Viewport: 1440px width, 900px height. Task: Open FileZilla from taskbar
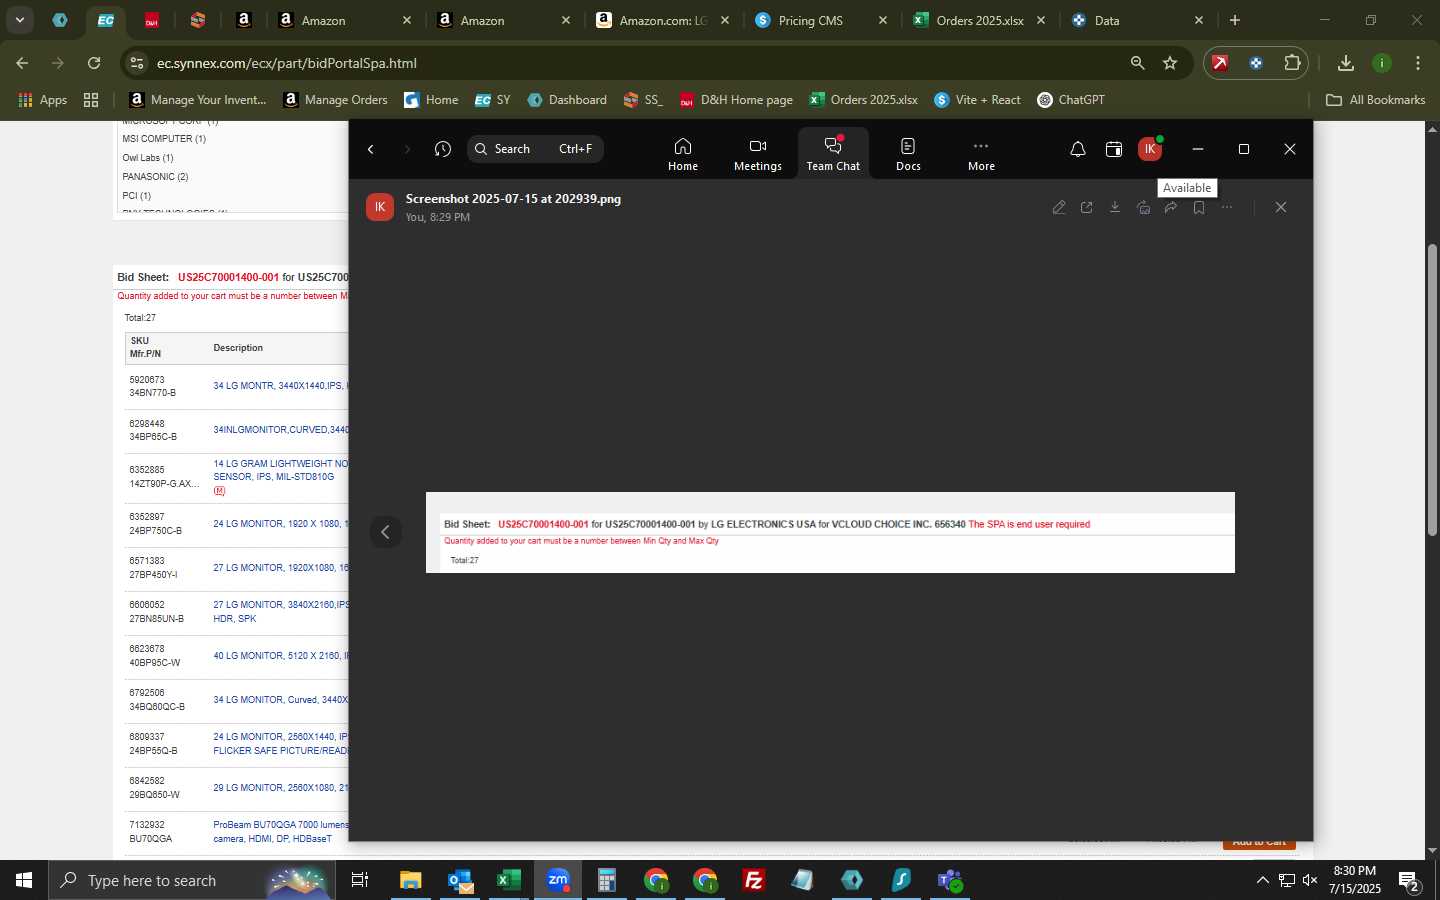pos(754,880)
